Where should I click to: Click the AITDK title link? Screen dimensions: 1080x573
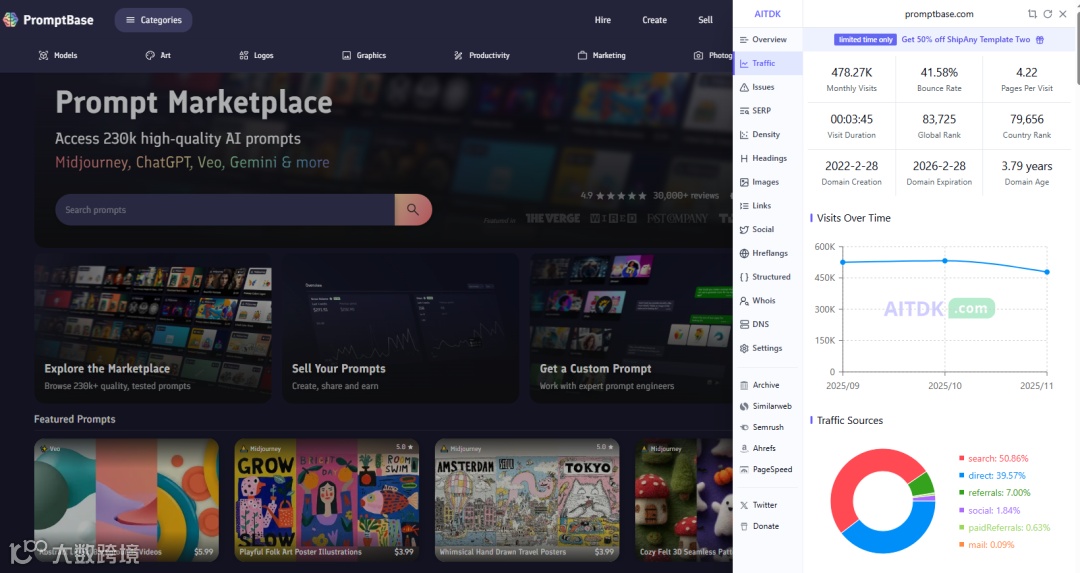767,14
